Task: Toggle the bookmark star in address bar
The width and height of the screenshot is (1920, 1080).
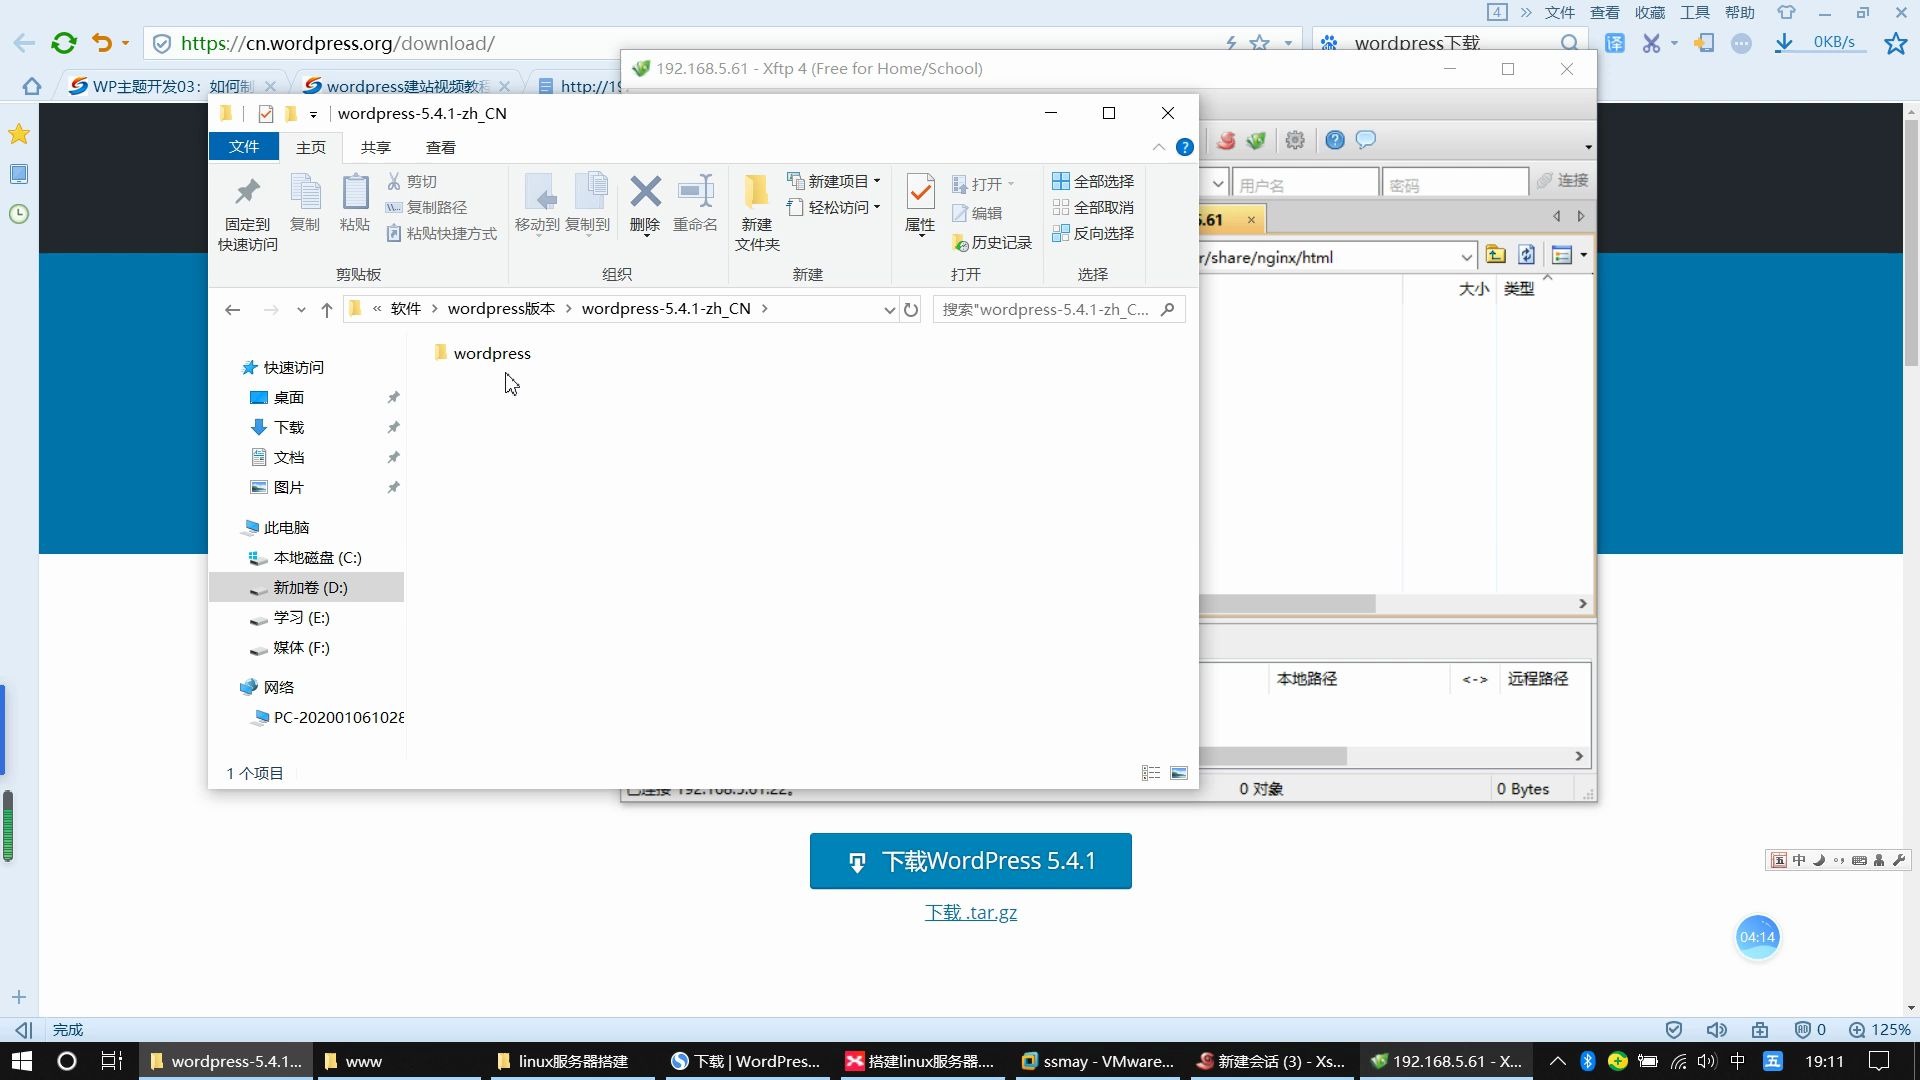Action: (1258, 43)
